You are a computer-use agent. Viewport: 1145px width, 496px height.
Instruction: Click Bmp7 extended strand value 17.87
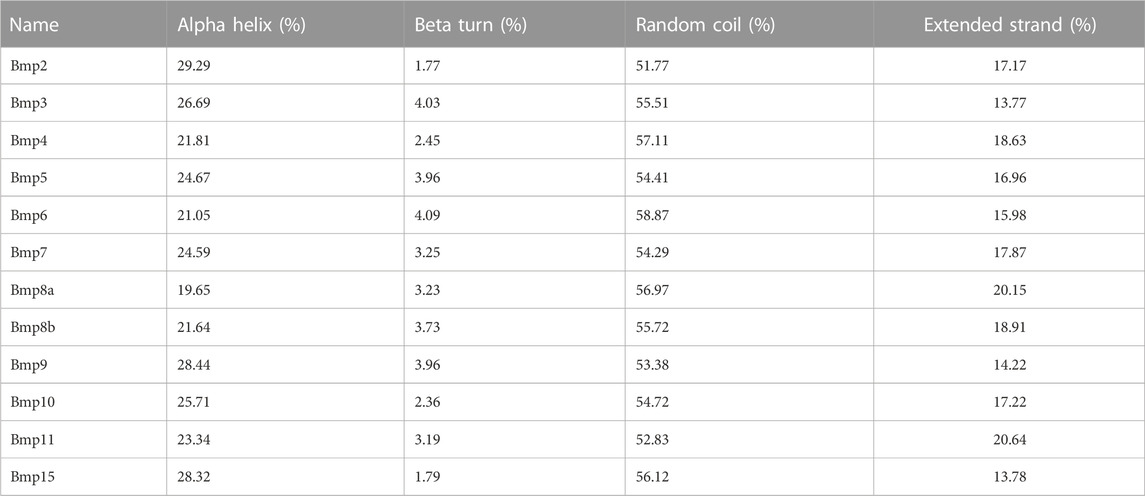point(1011,252)
